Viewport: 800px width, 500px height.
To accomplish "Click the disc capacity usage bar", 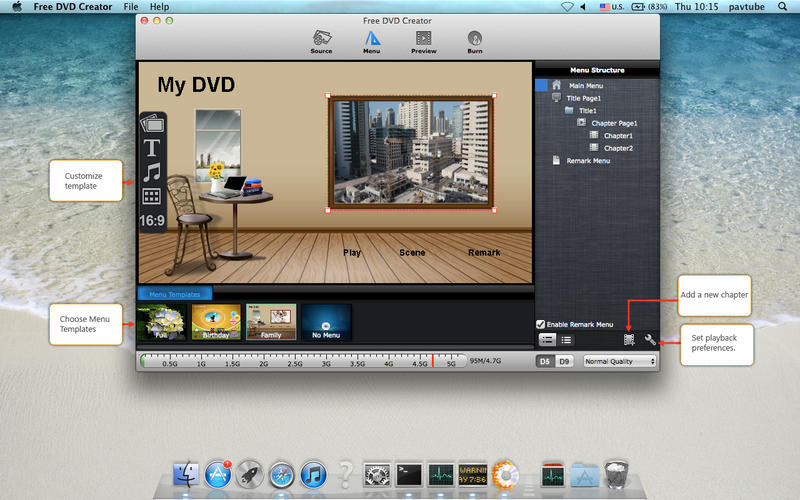I will click(x=304, y=361).
